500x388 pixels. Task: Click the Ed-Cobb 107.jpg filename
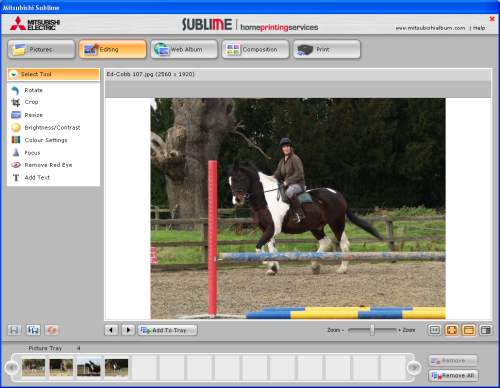pyautogui.click(x=151, y=74)
